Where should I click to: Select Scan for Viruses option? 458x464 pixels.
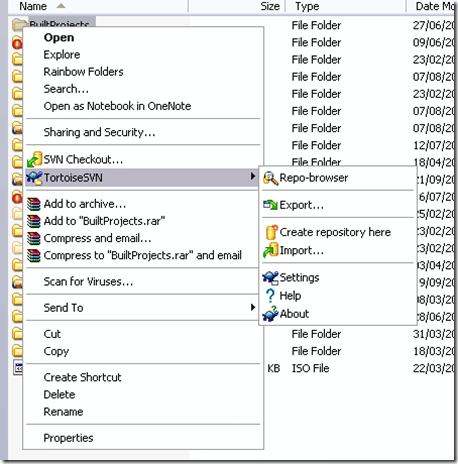[88, 282]
